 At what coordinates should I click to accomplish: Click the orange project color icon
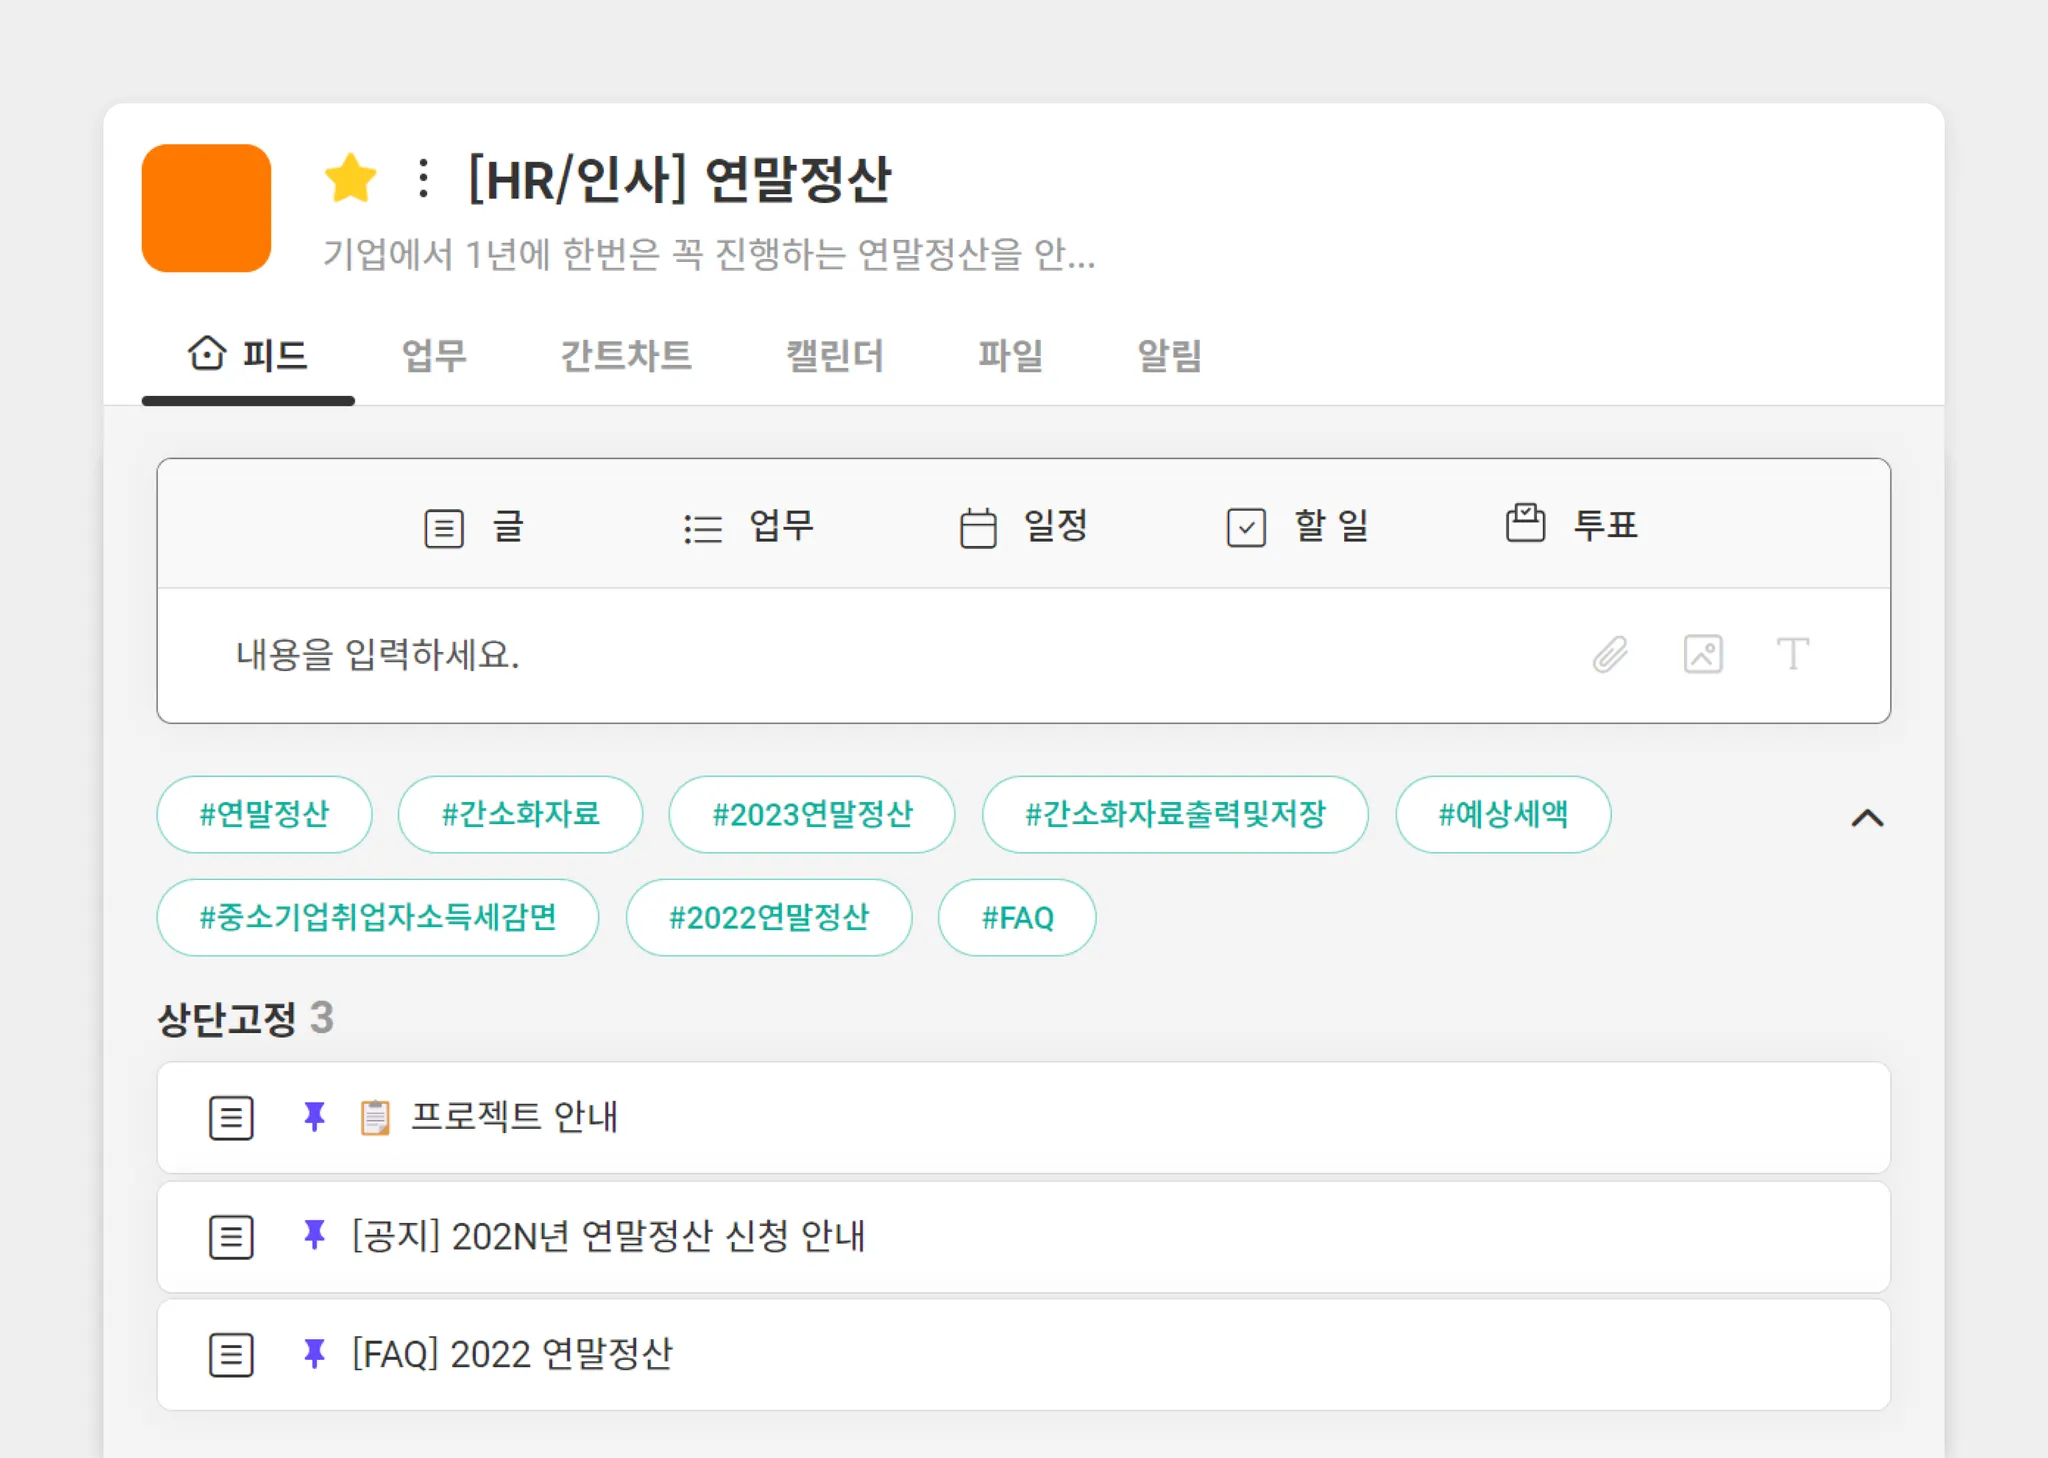(x=206, y=208)
